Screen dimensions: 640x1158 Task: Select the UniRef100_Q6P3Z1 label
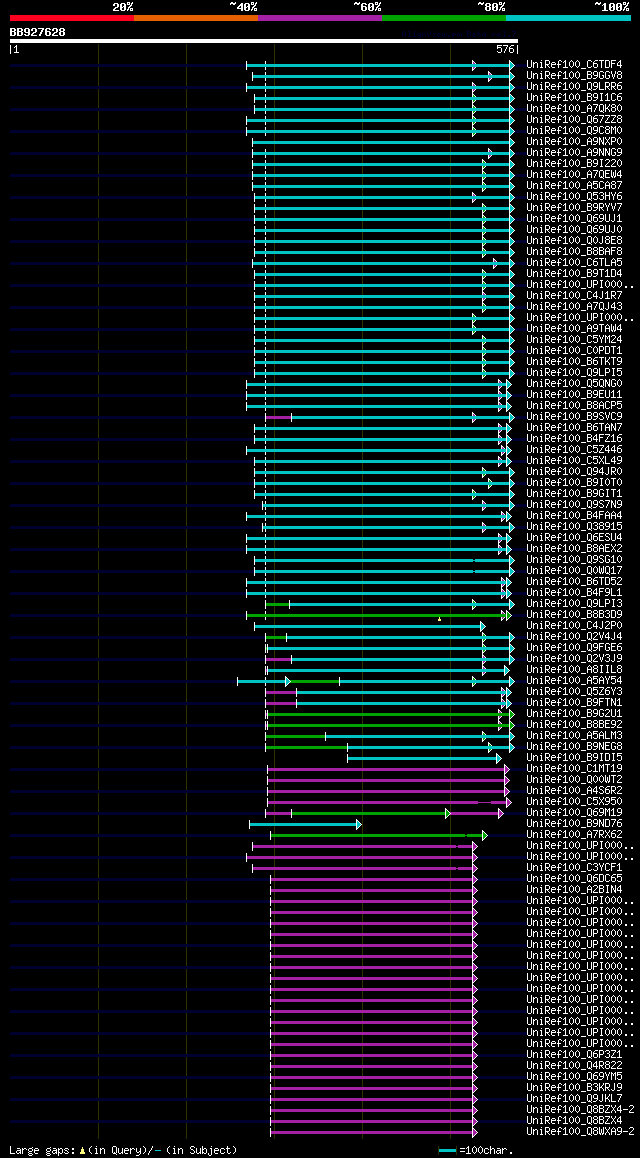pyautogui.click(x=574, y=1055)
